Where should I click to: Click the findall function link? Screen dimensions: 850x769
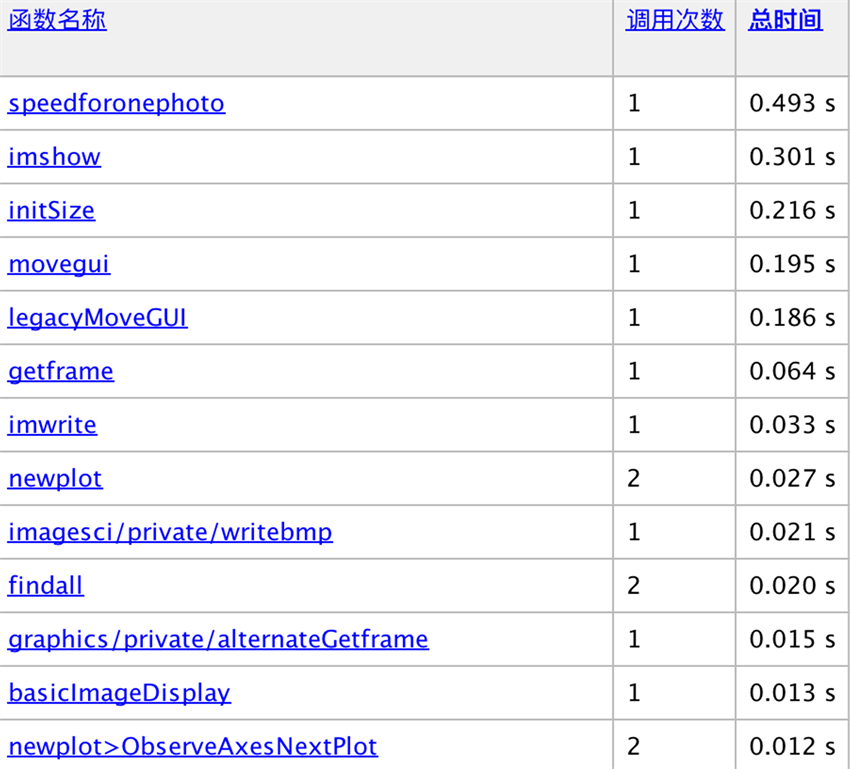tap(46, 586)
